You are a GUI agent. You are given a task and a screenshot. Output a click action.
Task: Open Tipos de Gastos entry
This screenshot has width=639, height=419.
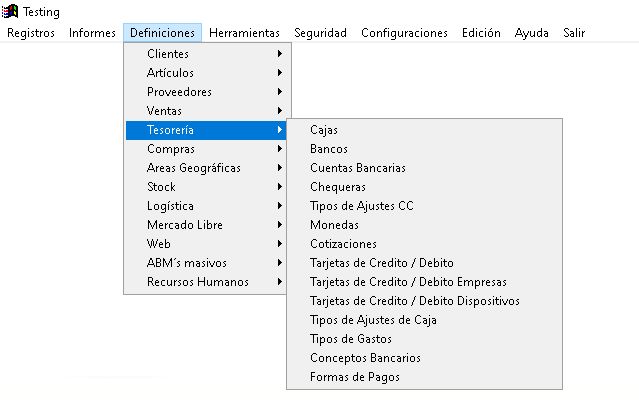coord(351,339)
